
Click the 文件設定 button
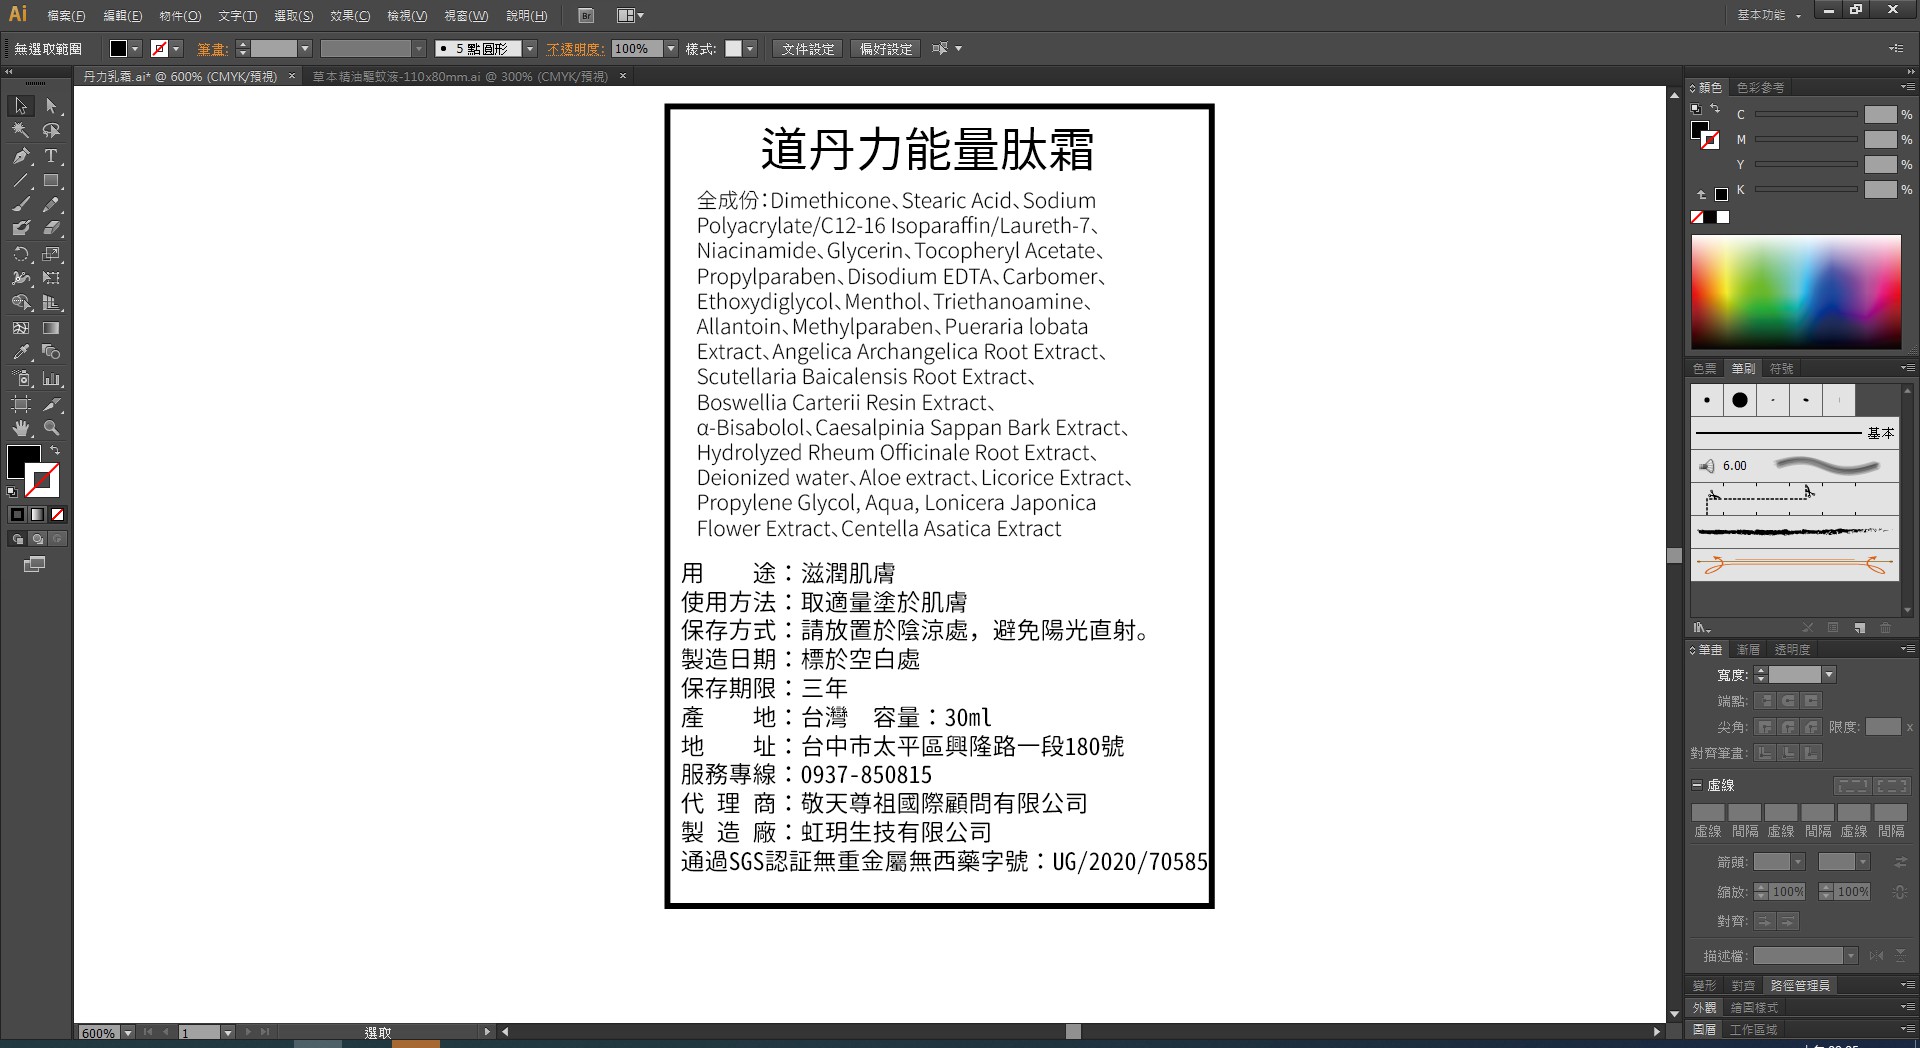click(x=808, y=49)
